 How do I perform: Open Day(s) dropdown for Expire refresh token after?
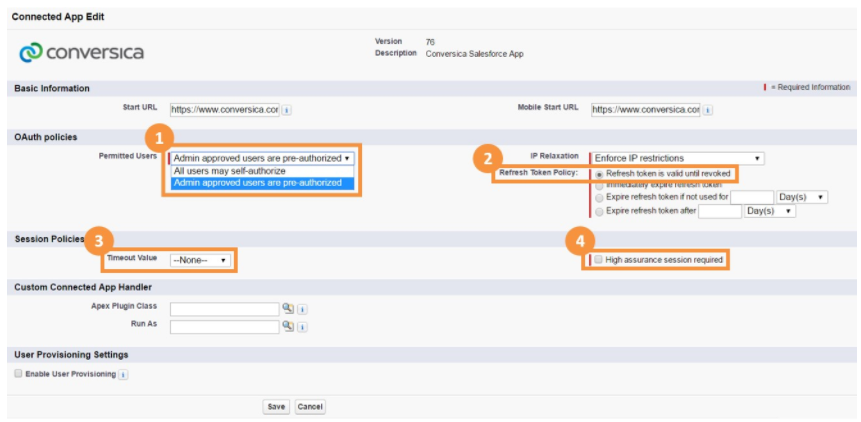[770, 211]
